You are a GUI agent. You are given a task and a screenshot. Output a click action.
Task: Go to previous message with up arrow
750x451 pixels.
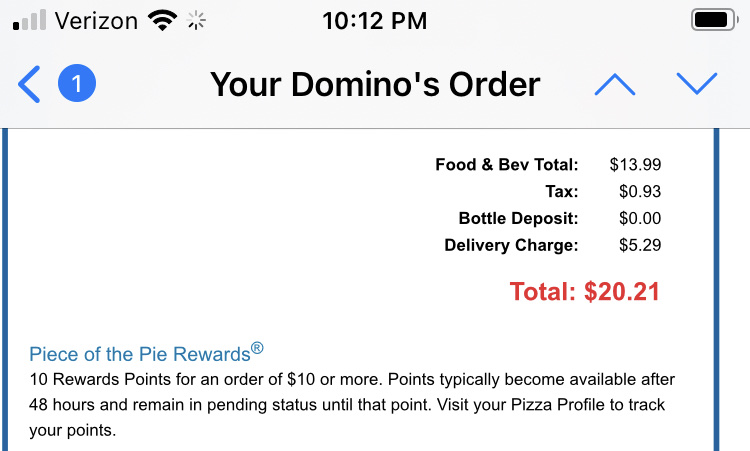click(x=614, y=85)
